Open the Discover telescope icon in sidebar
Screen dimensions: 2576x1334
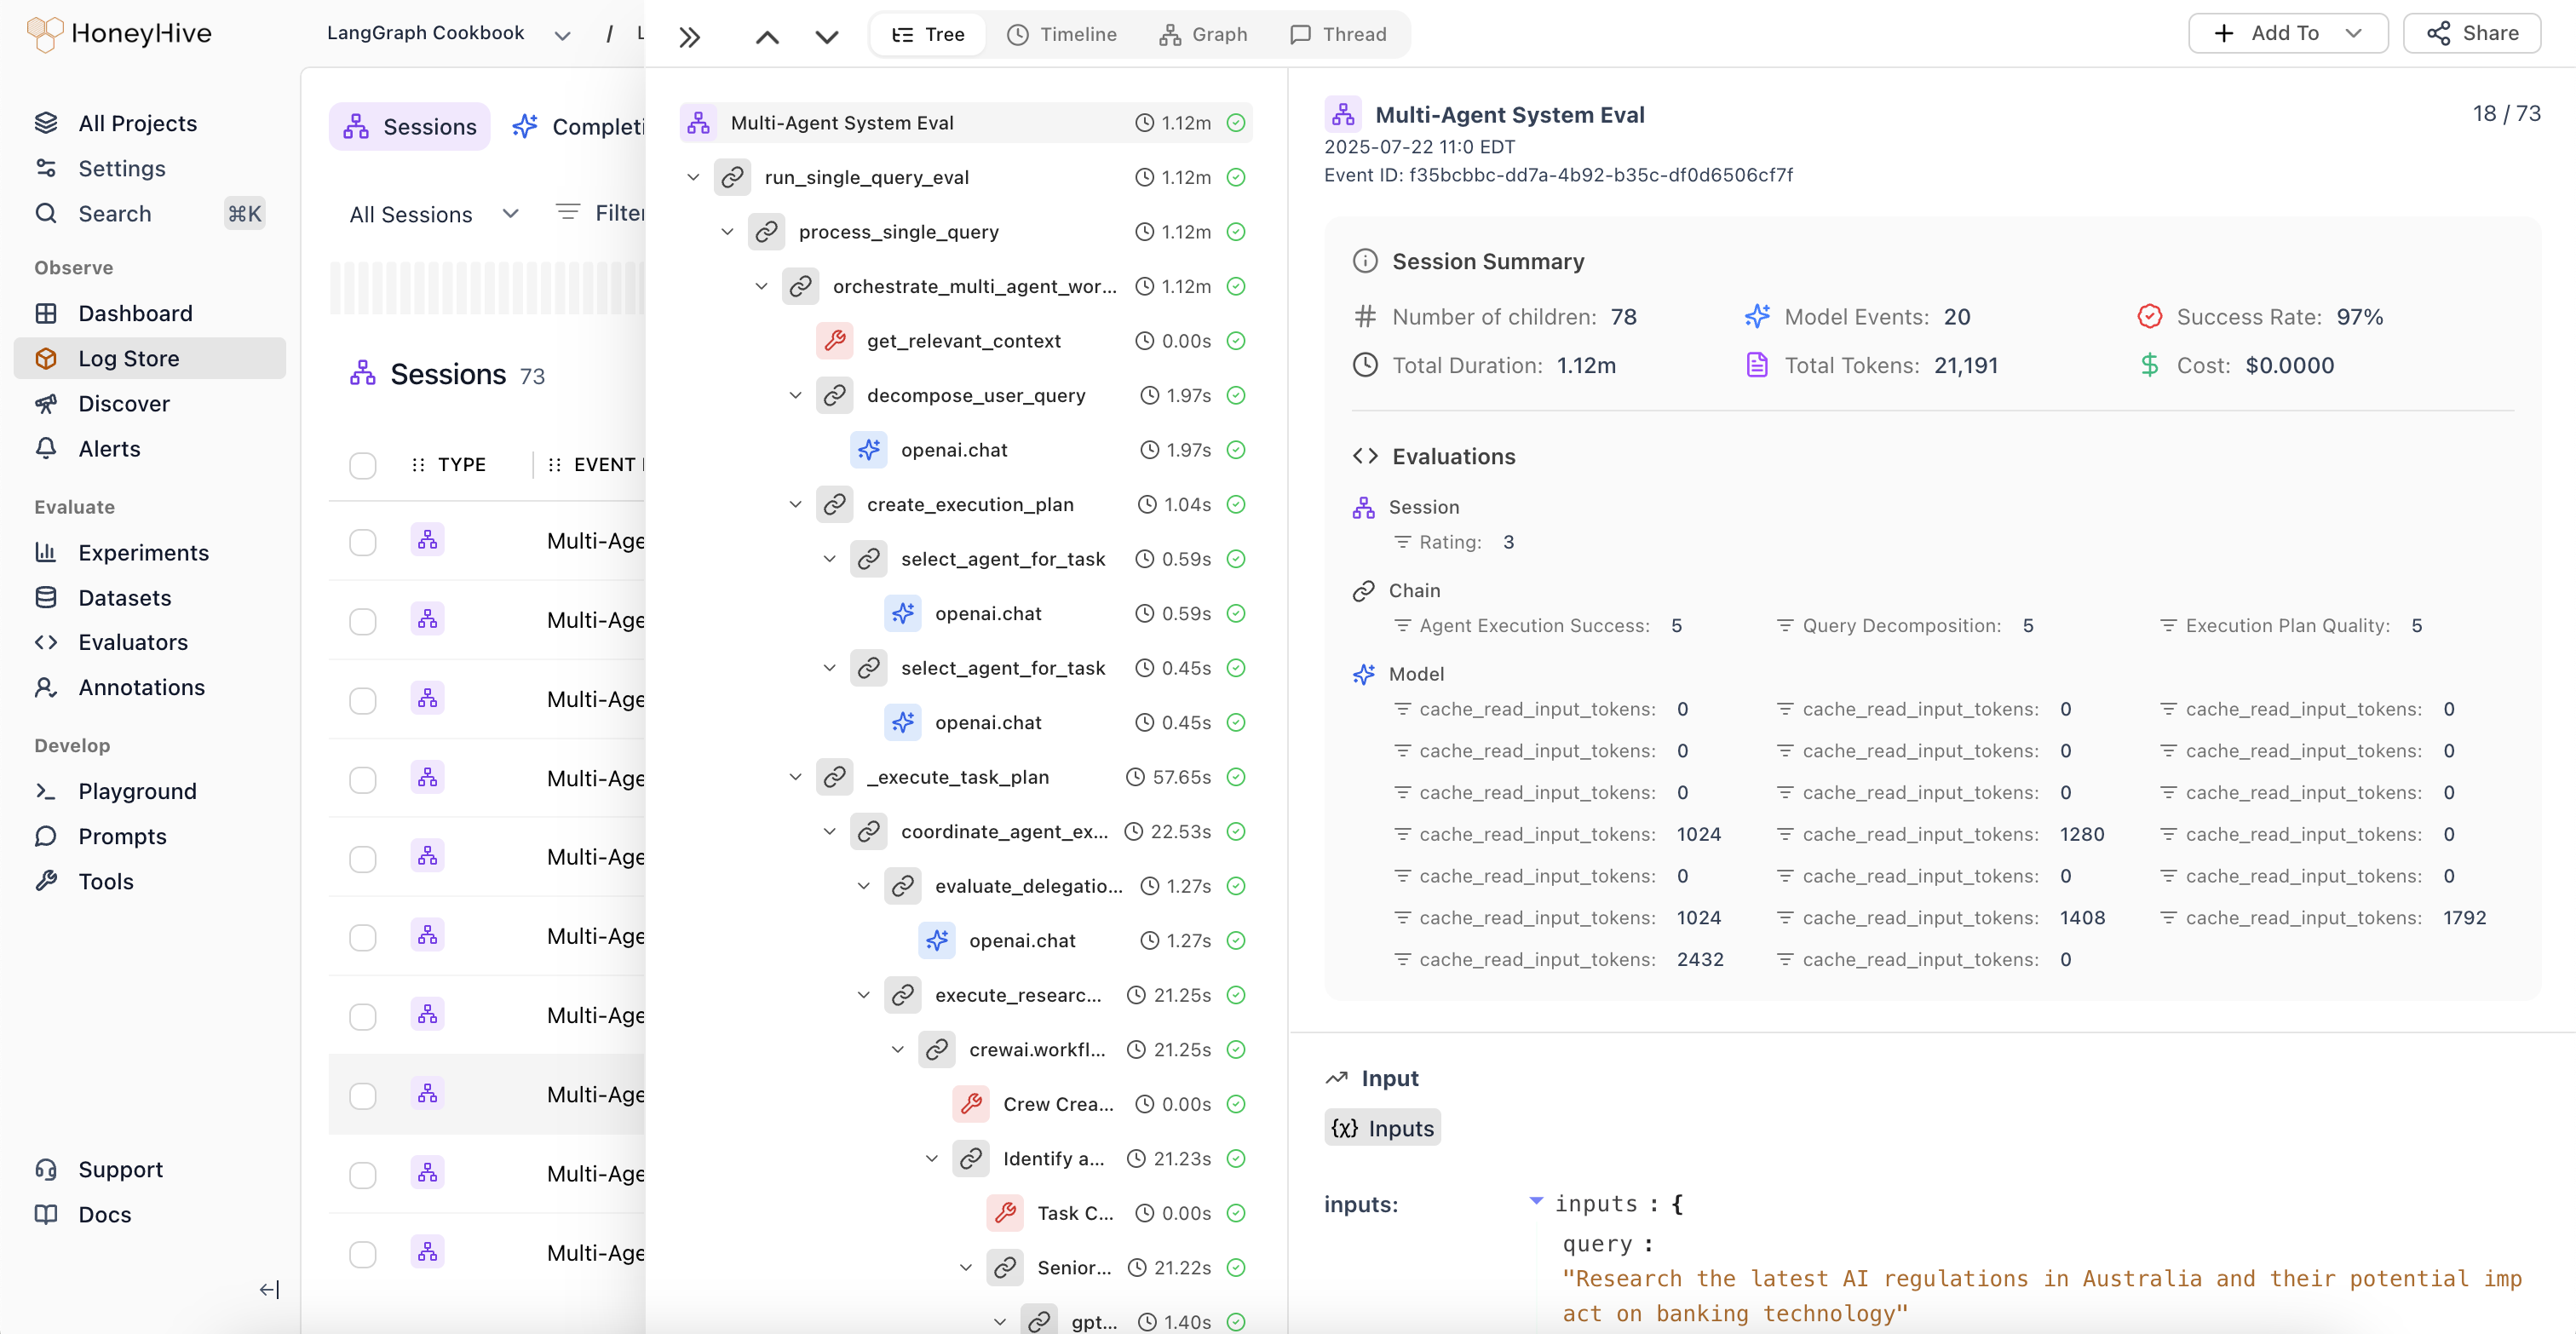click(x=46, y=403)
